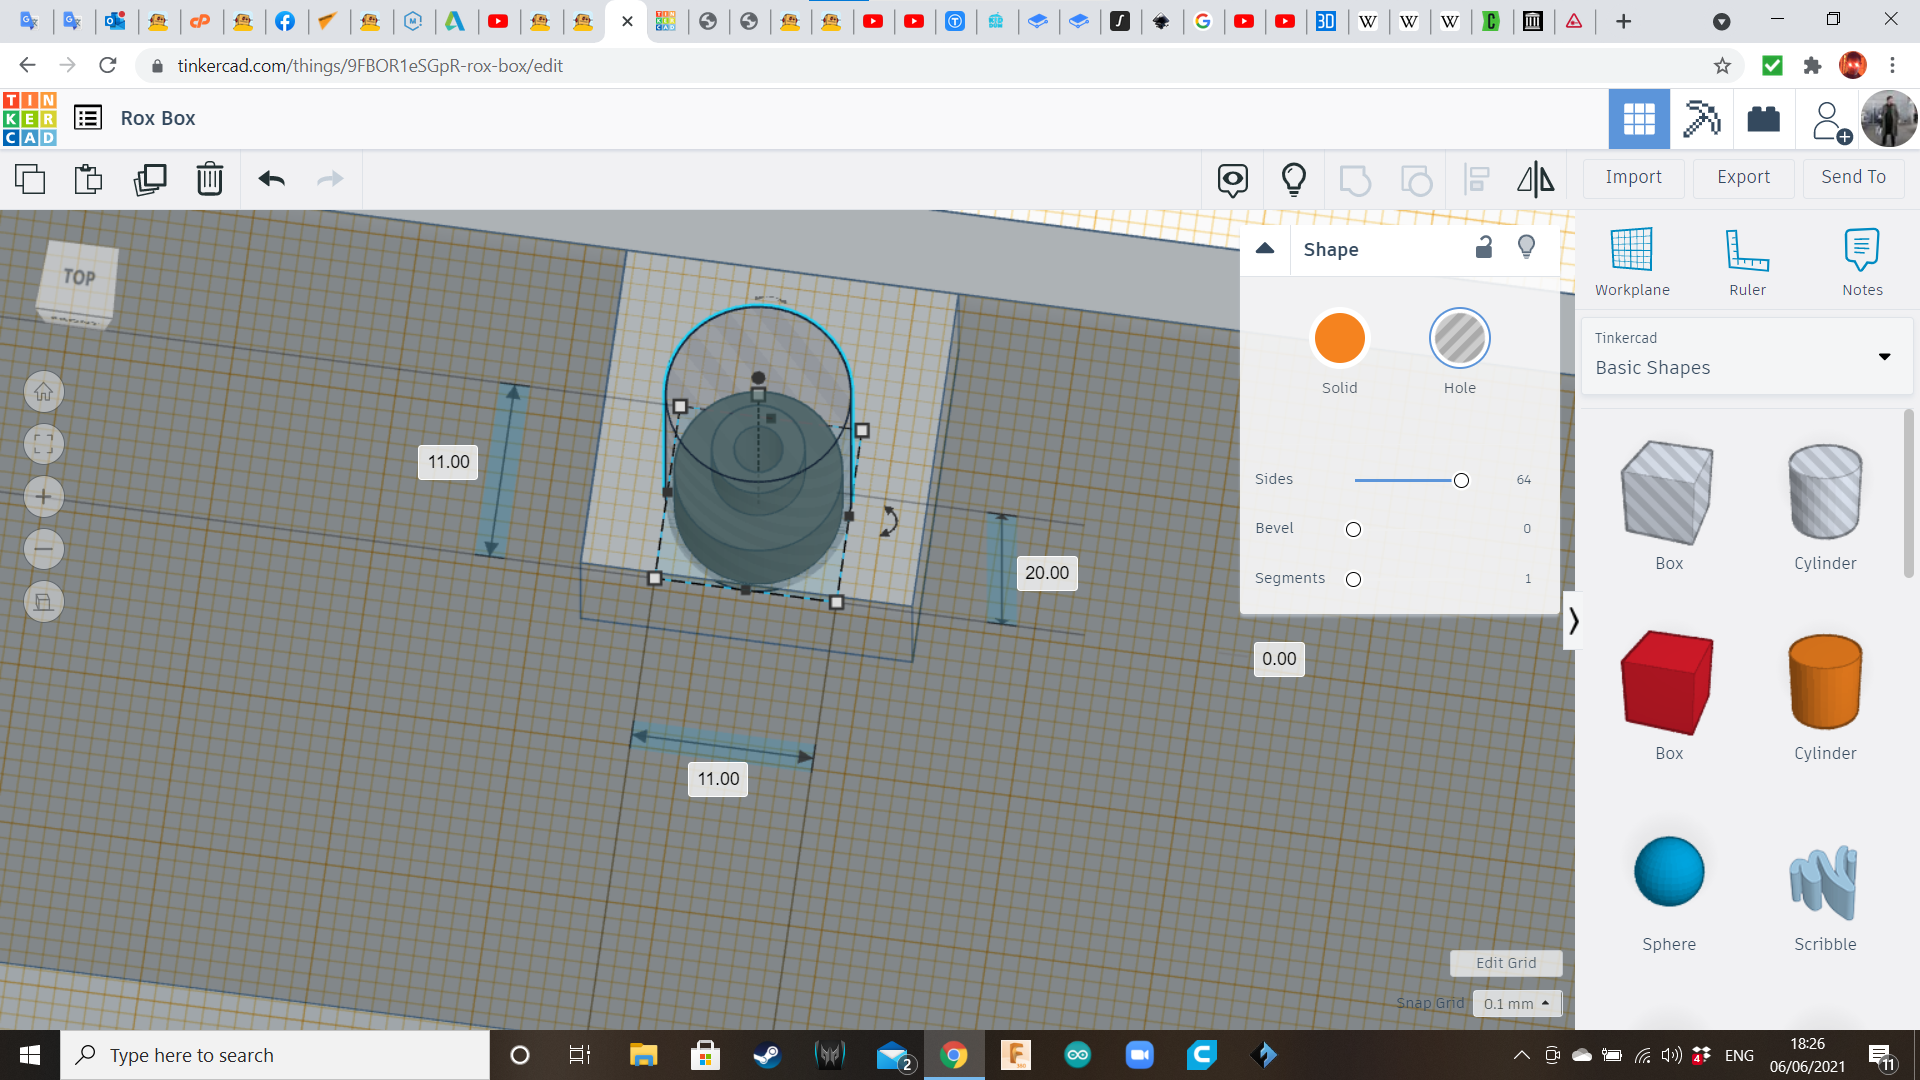Expand the Basic Shapes dropdown

click(1884, 356)
